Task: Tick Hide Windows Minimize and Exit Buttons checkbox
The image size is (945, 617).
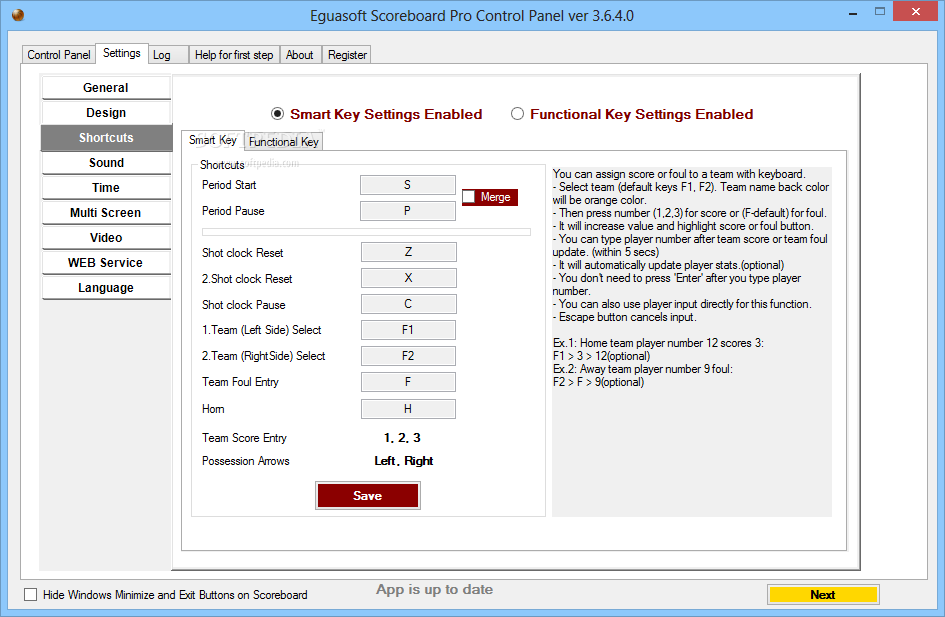Action: coord(30,595)
